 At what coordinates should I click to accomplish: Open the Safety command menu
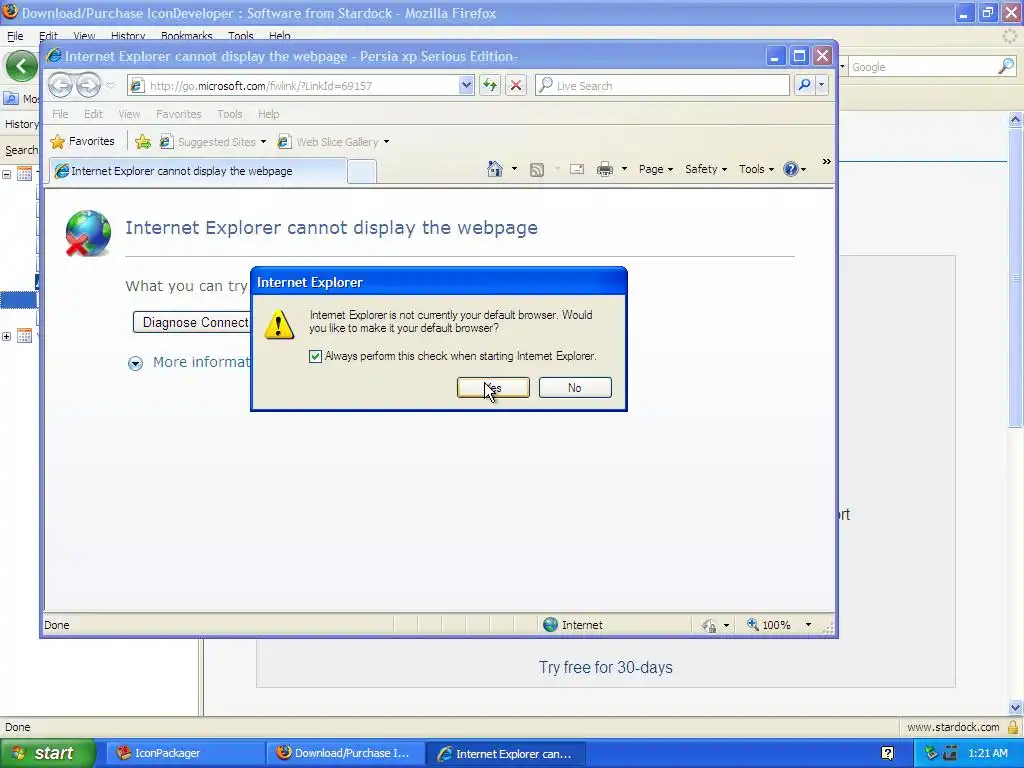[706, 169]
